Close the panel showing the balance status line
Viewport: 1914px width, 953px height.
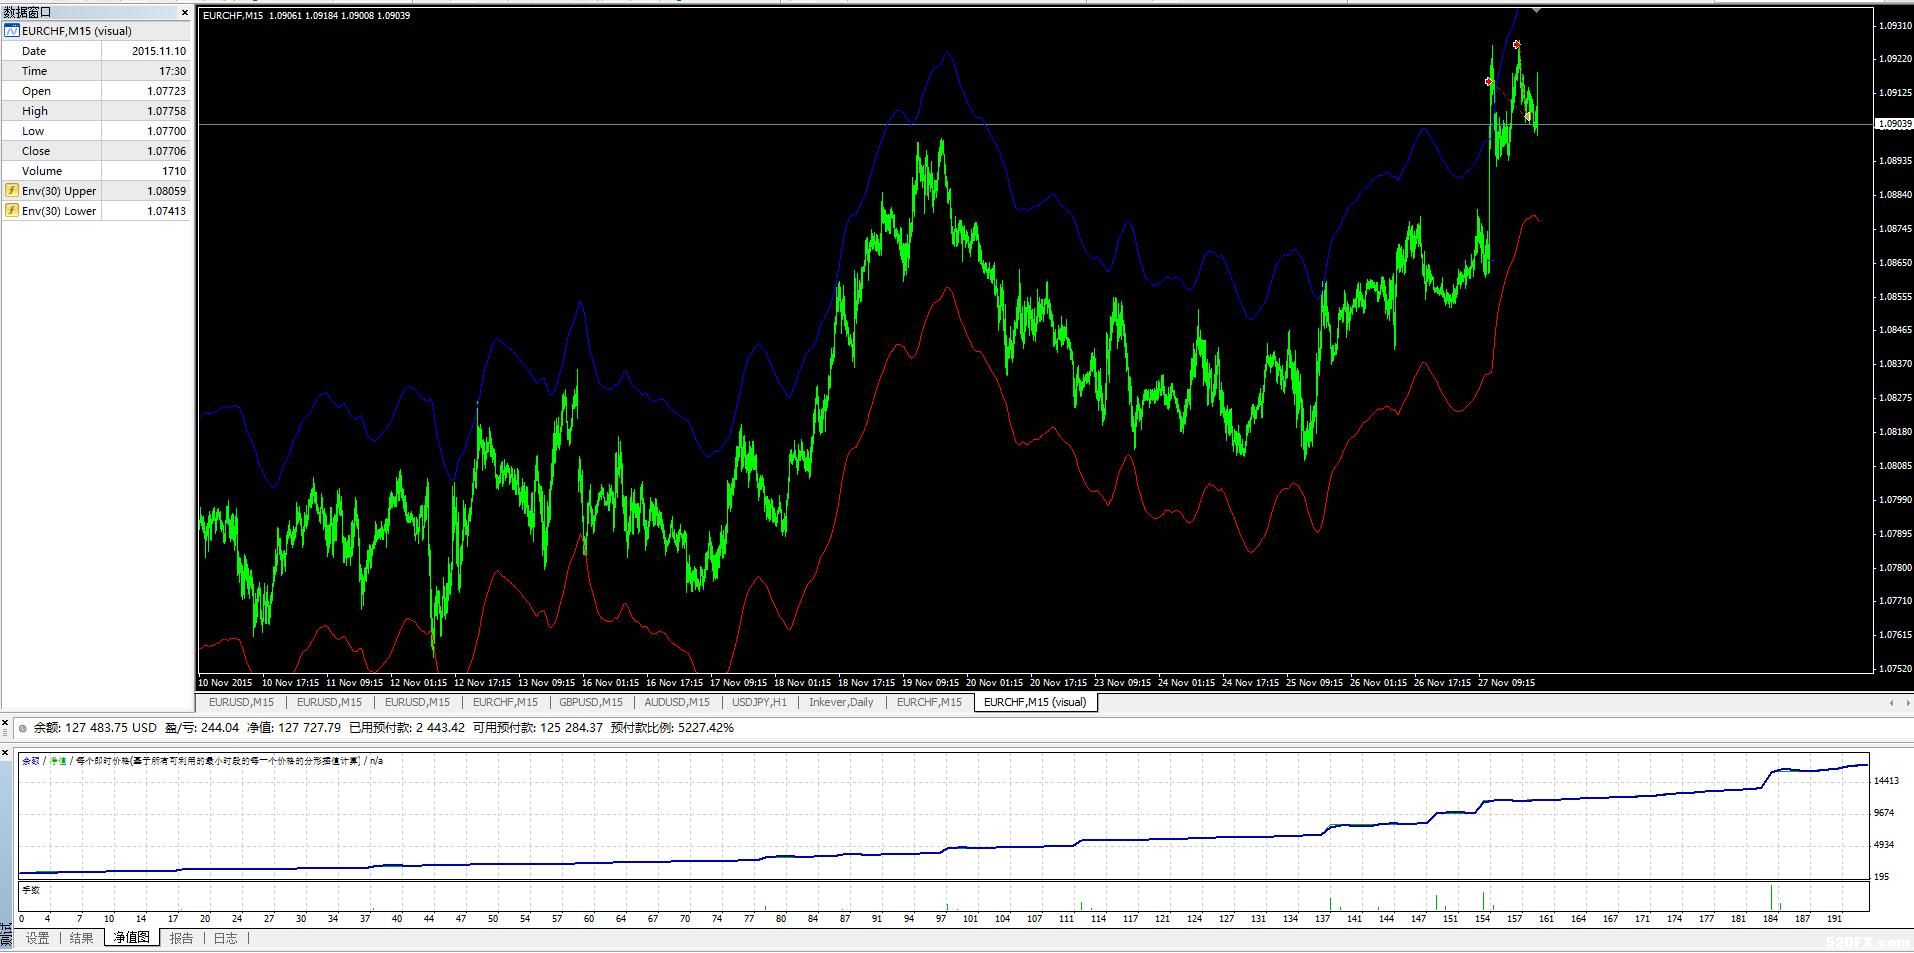tap(6, 721)
